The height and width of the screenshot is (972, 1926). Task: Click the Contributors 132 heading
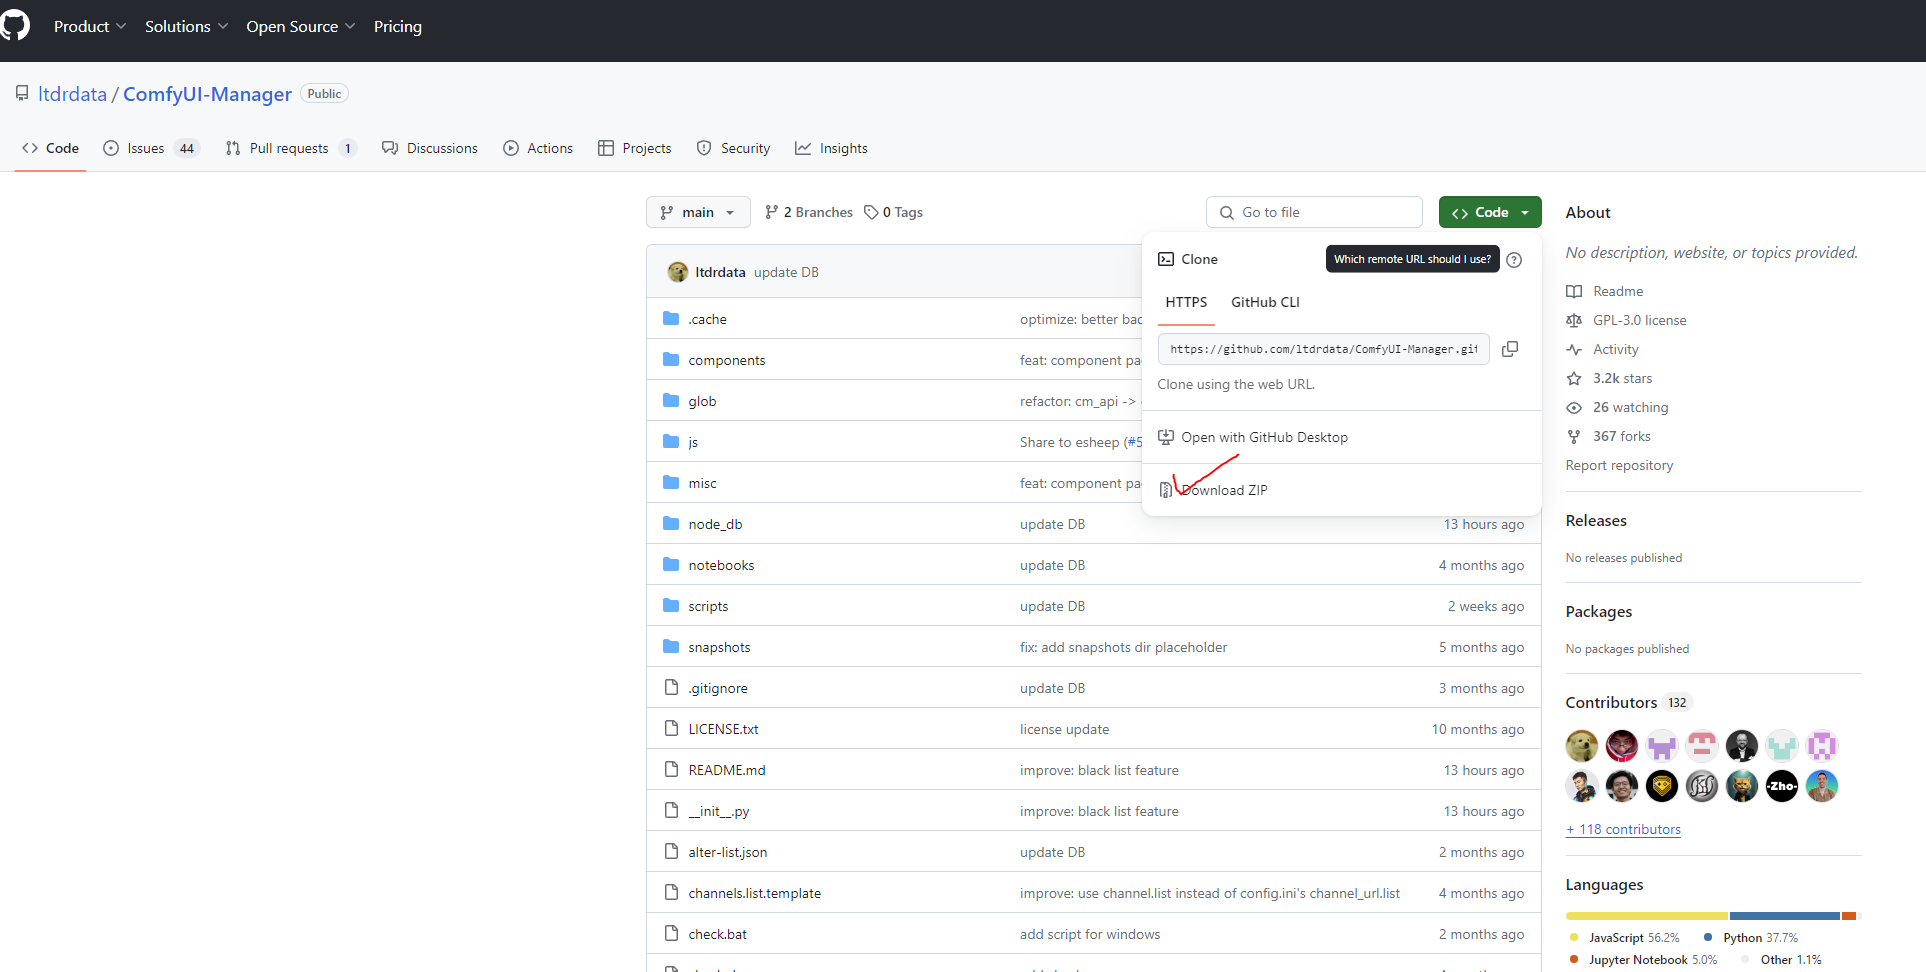(1628, 702)
